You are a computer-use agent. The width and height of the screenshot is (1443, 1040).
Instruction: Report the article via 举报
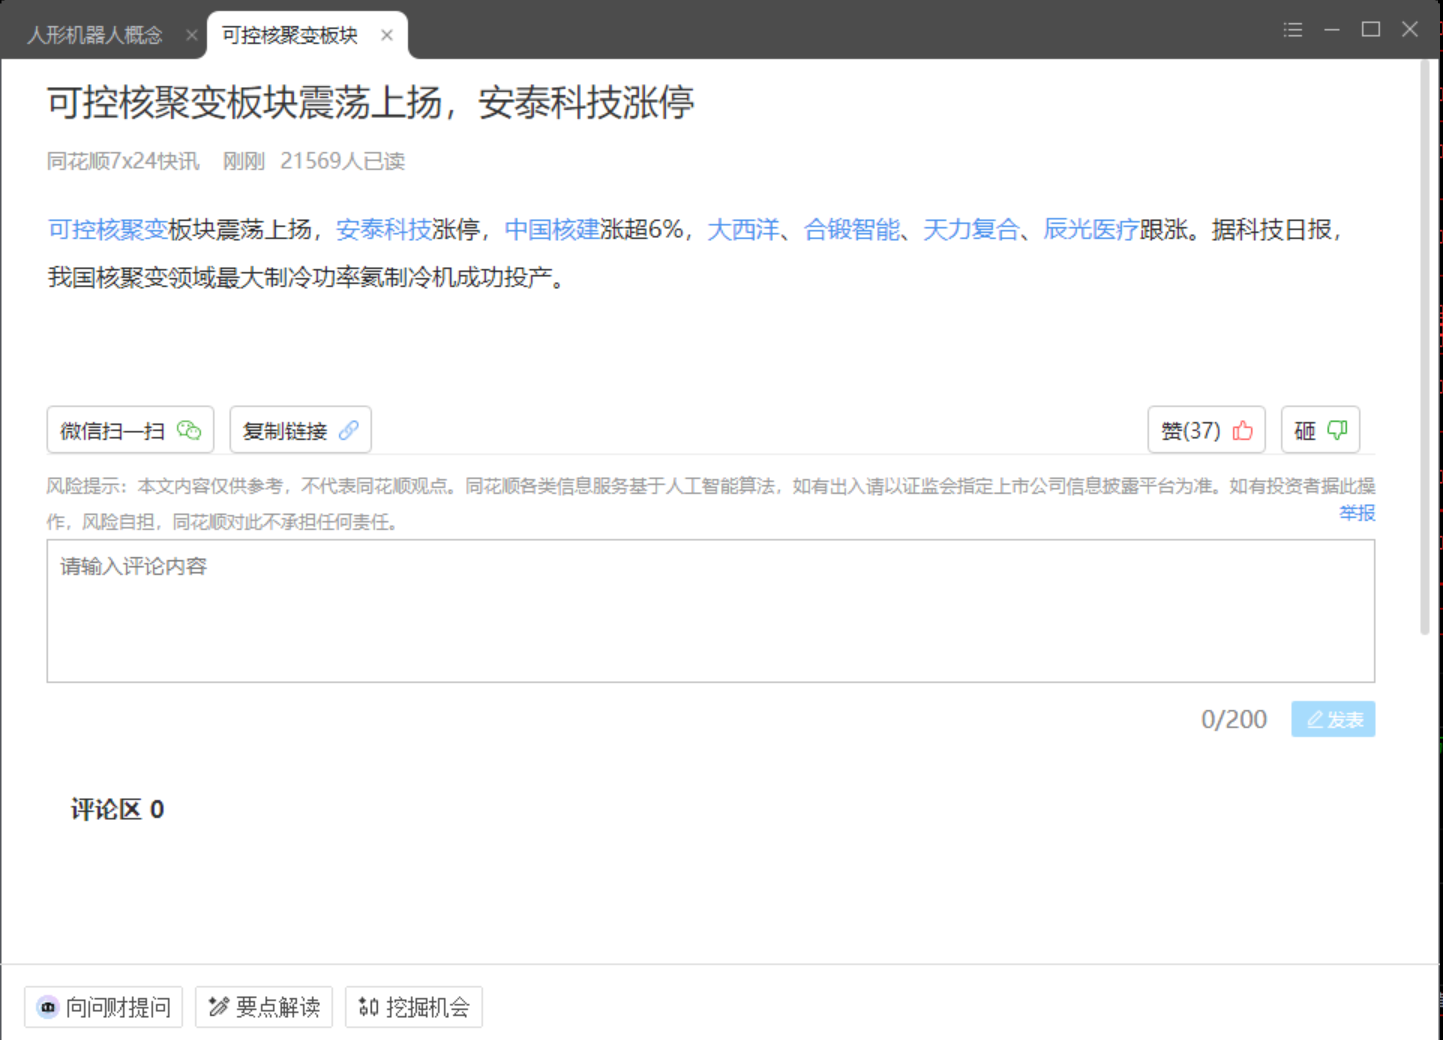tap(1357, 513)
